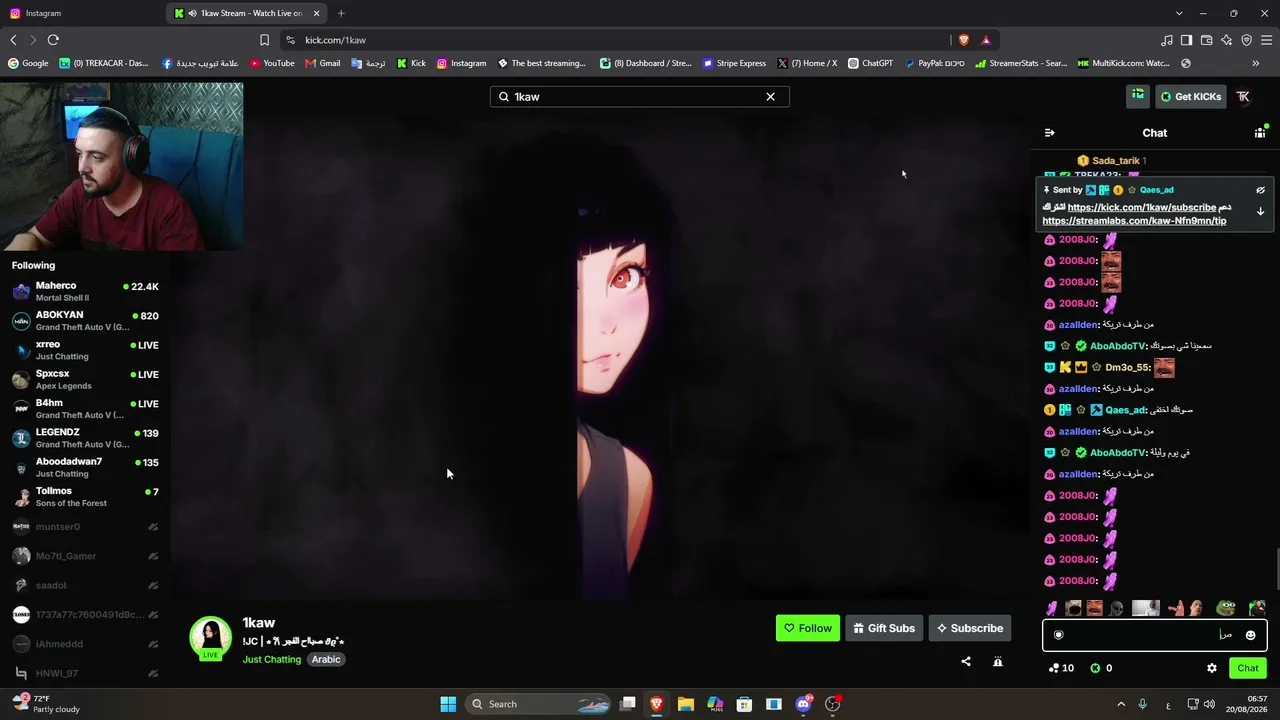Screen dimensions: 1280x720
Task: Open Tollmos channel in Following list
Action: 85,497
